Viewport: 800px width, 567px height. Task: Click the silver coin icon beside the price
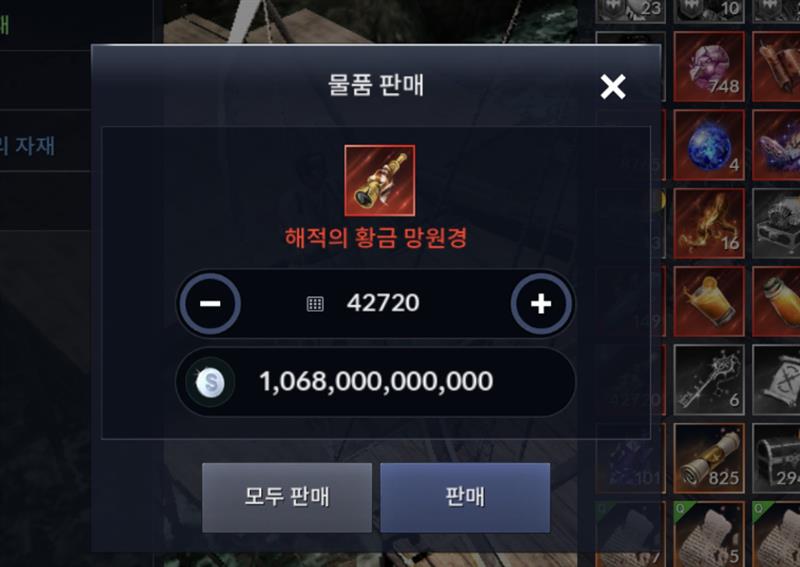coord(210,382)
